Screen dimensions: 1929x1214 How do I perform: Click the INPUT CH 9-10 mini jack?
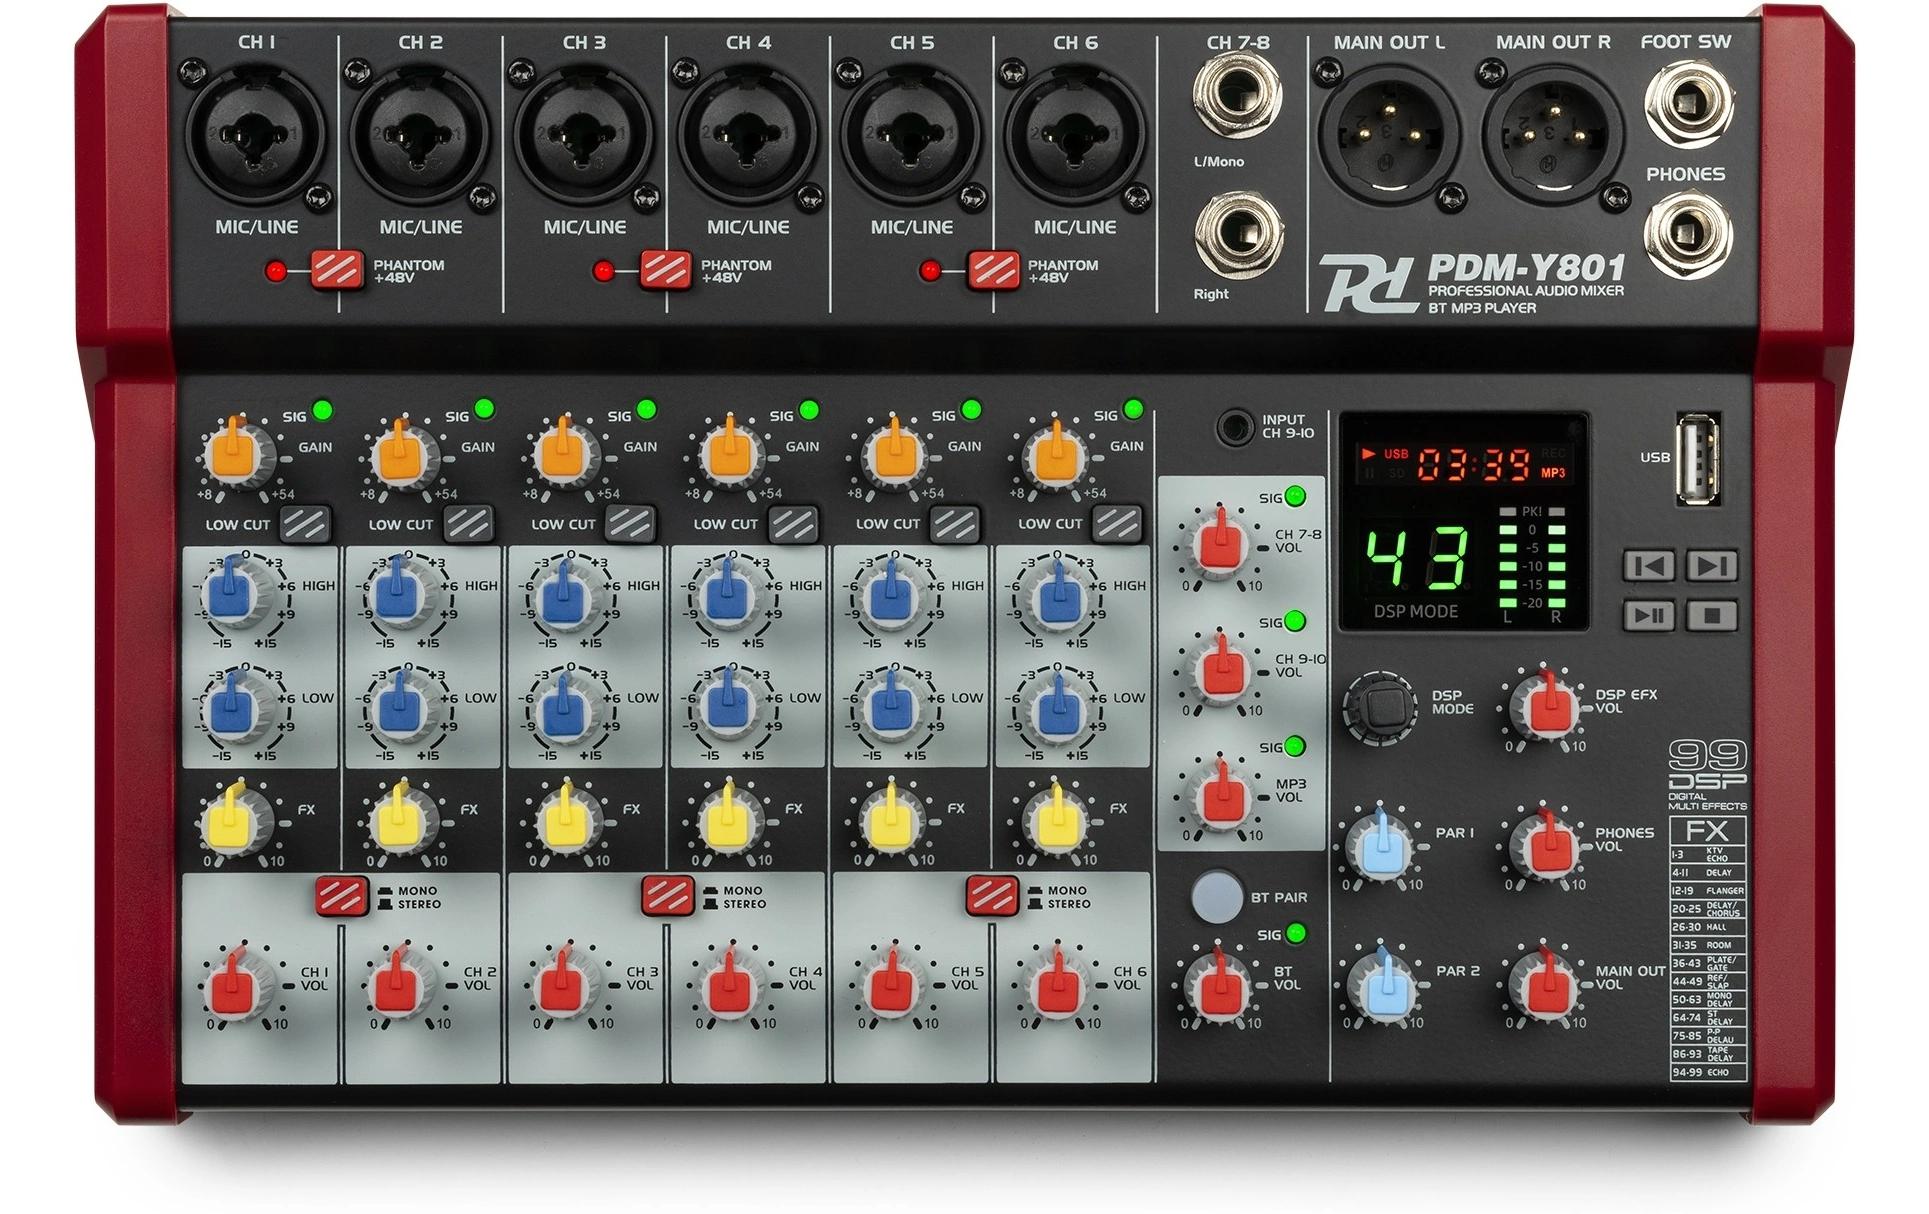[1237, 428]
